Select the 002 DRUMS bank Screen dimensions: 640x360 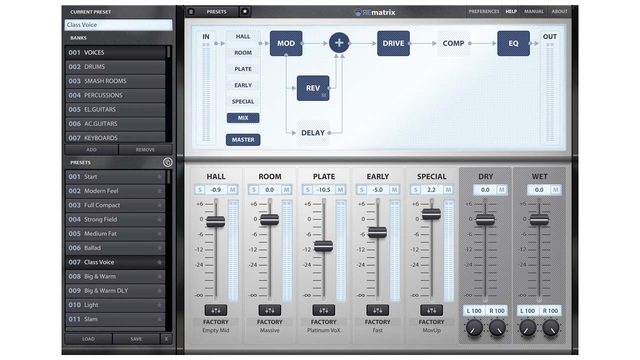pos(115,67)
